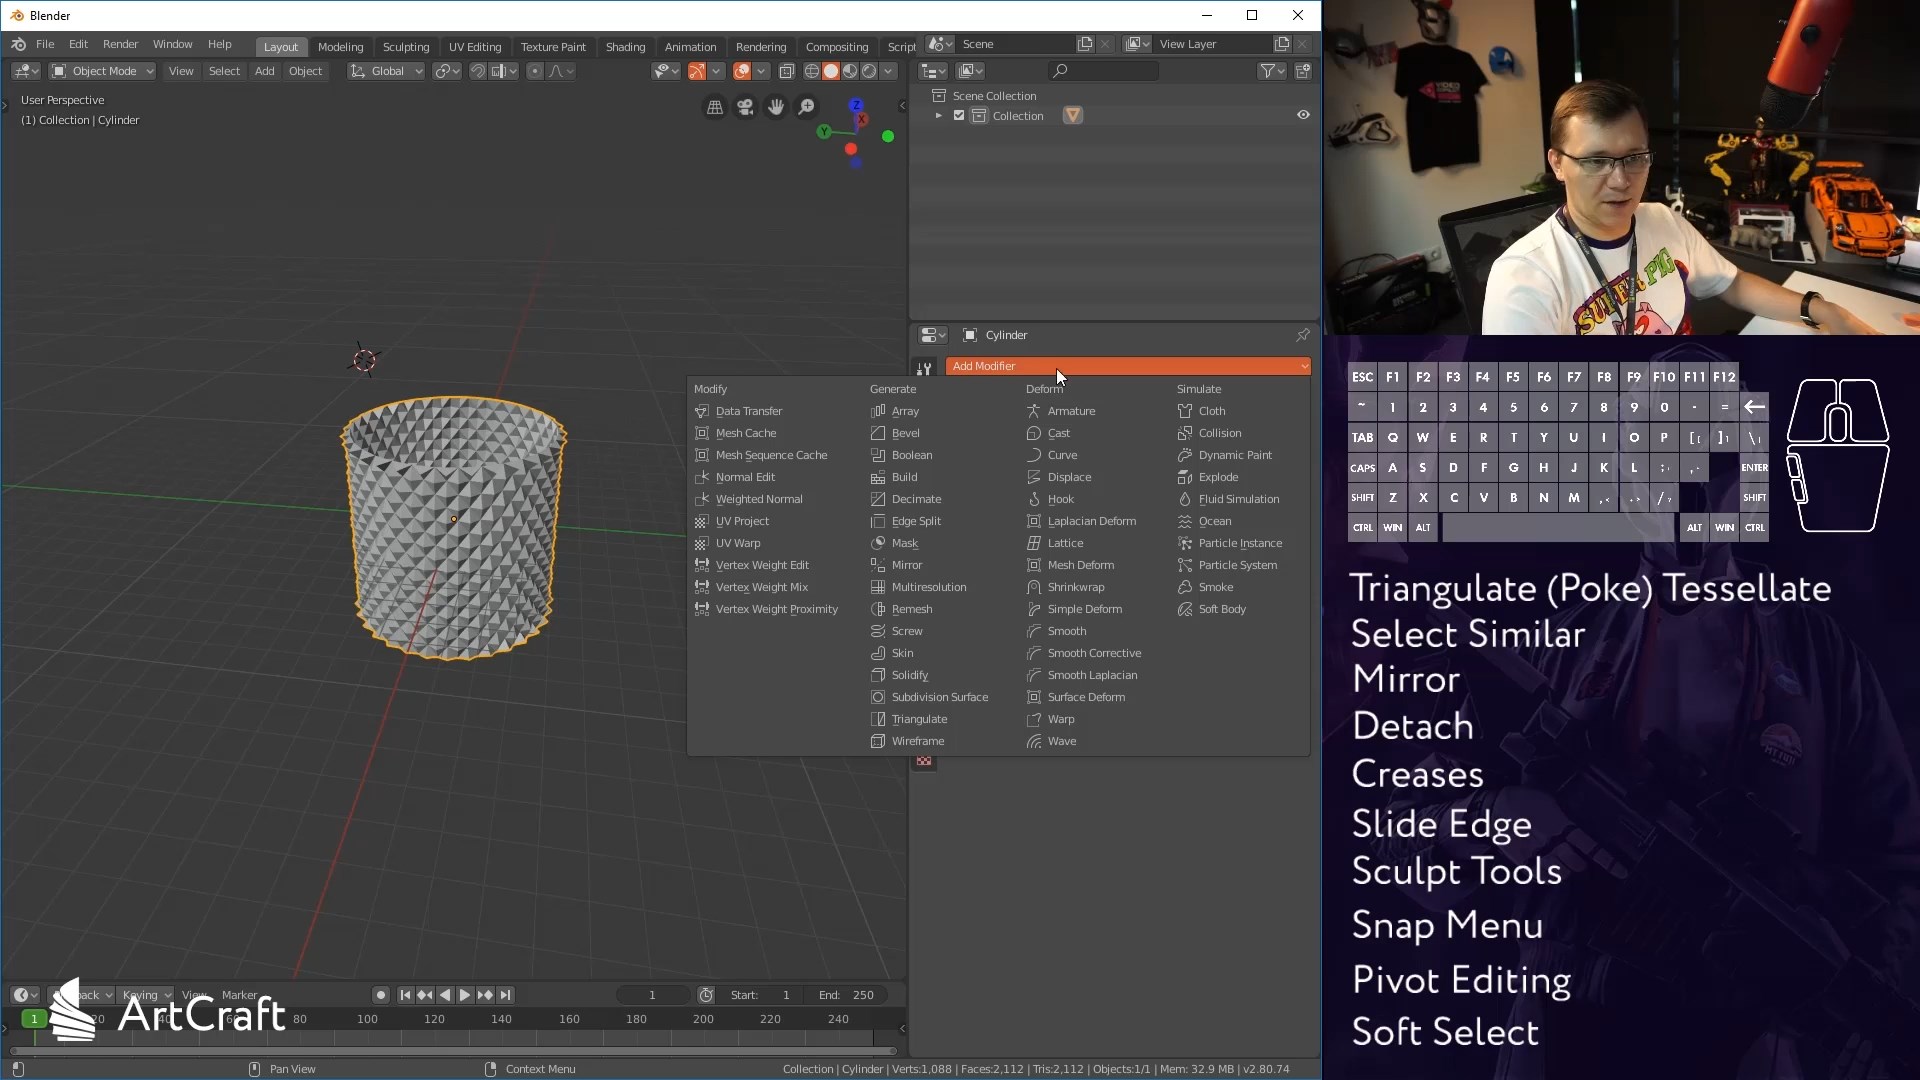This screenshot has height=1080, width=1920.
Task: Hide Collection using the eye icon
Action: [1303, 115]
